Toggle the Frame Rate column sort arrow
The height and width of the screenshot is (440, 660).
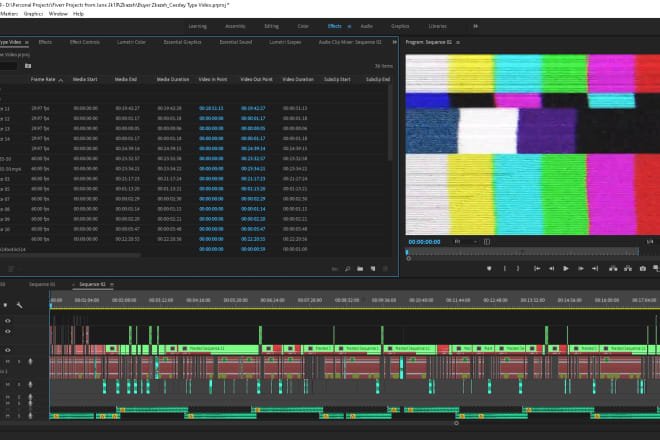click(x=61, y=80)
